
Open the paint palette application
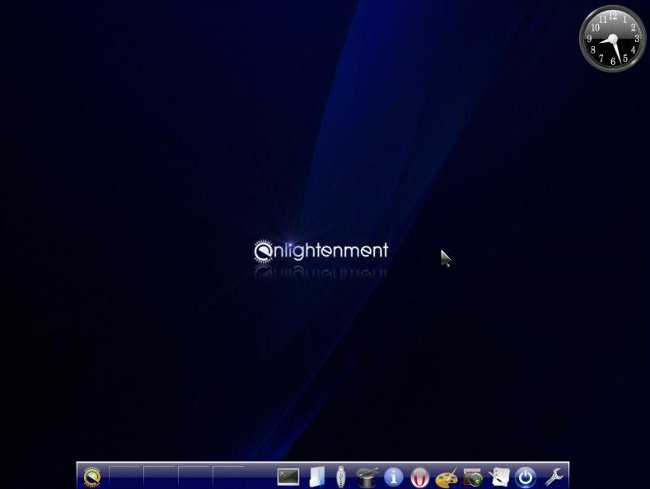[446, 477]
